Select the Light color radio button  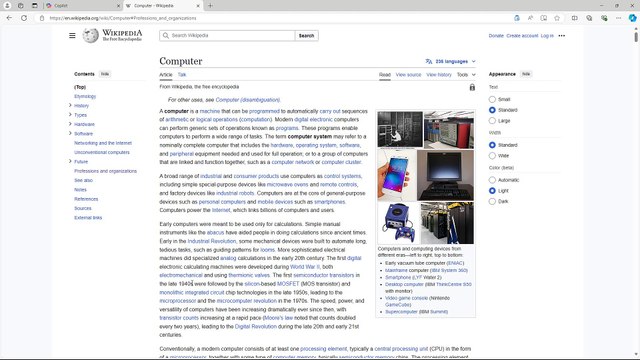click(492, 191)
